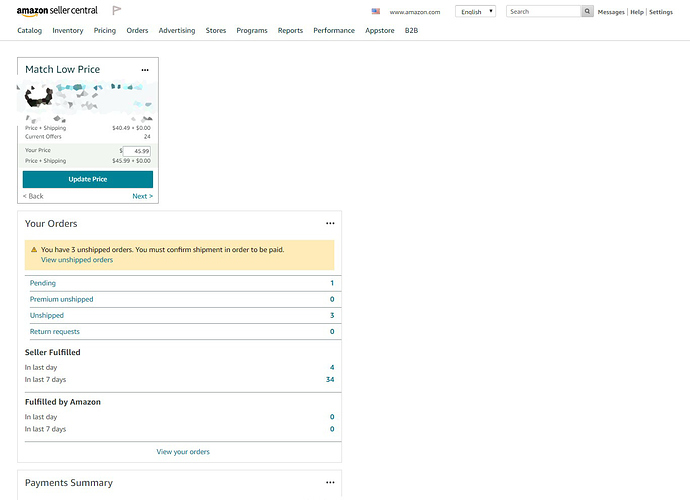Click the product thumbnail in Match Low Price
The height and width of the screenshot is (500, 690).
39,96
